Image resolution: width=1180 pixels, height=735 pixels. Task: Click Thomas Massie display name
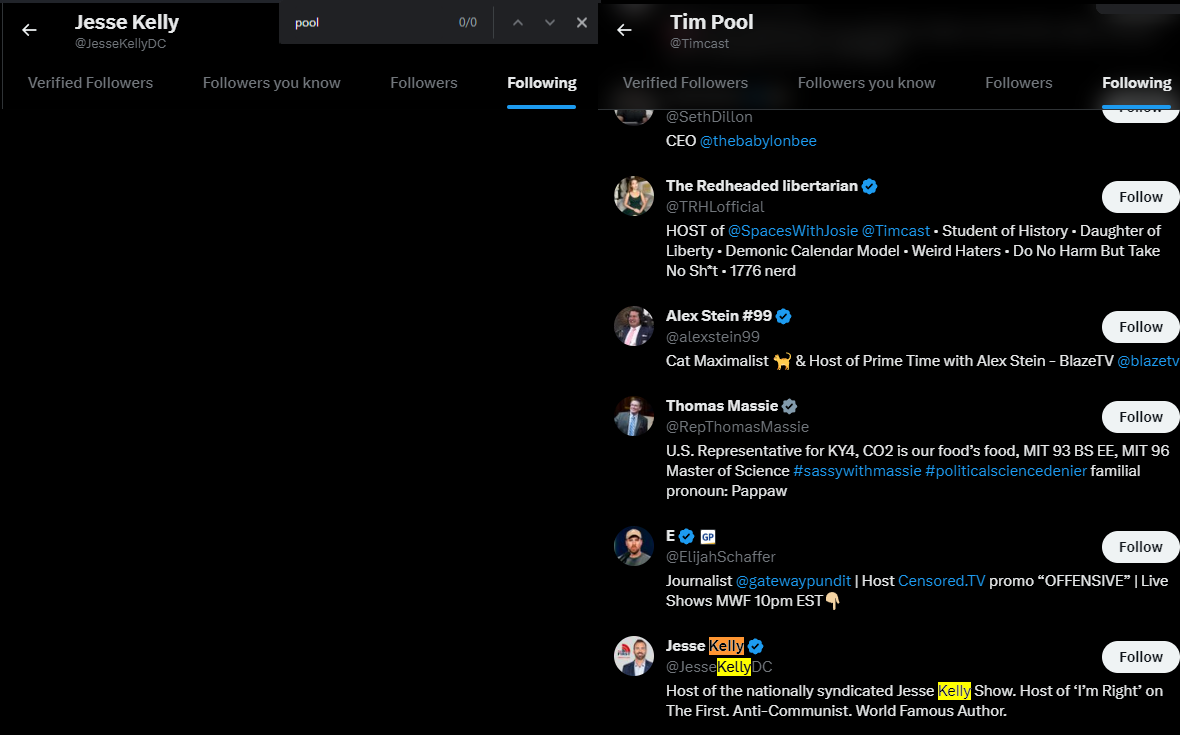[x=722, y=406]
